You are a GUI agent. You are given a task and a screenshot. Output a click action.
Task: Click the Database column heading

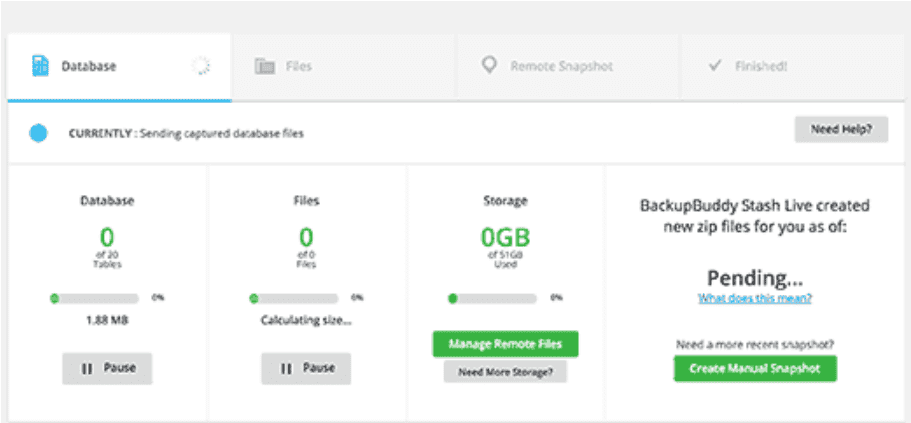point(107,201)
